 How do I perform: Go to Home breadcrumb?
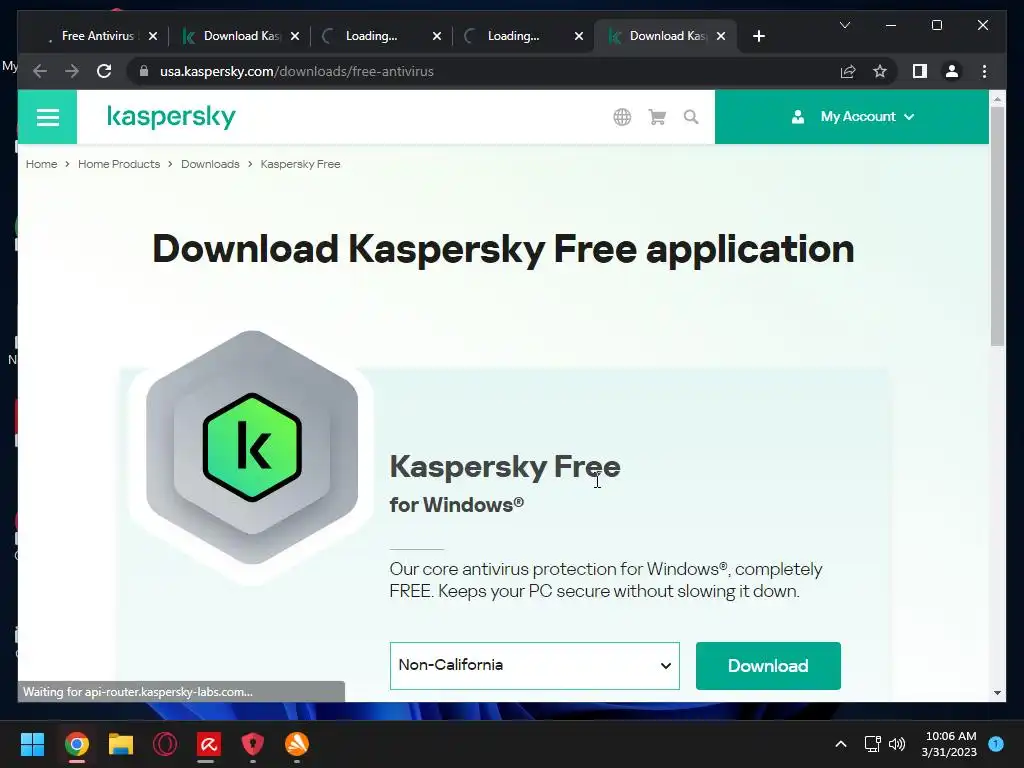41,164
